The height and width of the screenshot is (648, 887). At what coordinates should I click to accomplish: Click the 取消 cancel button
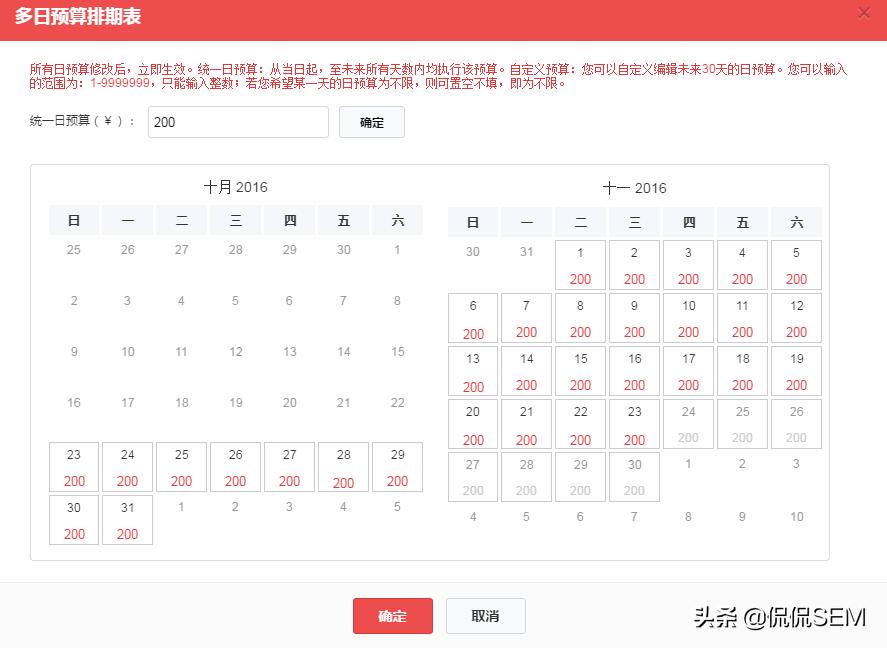(486, 616)
